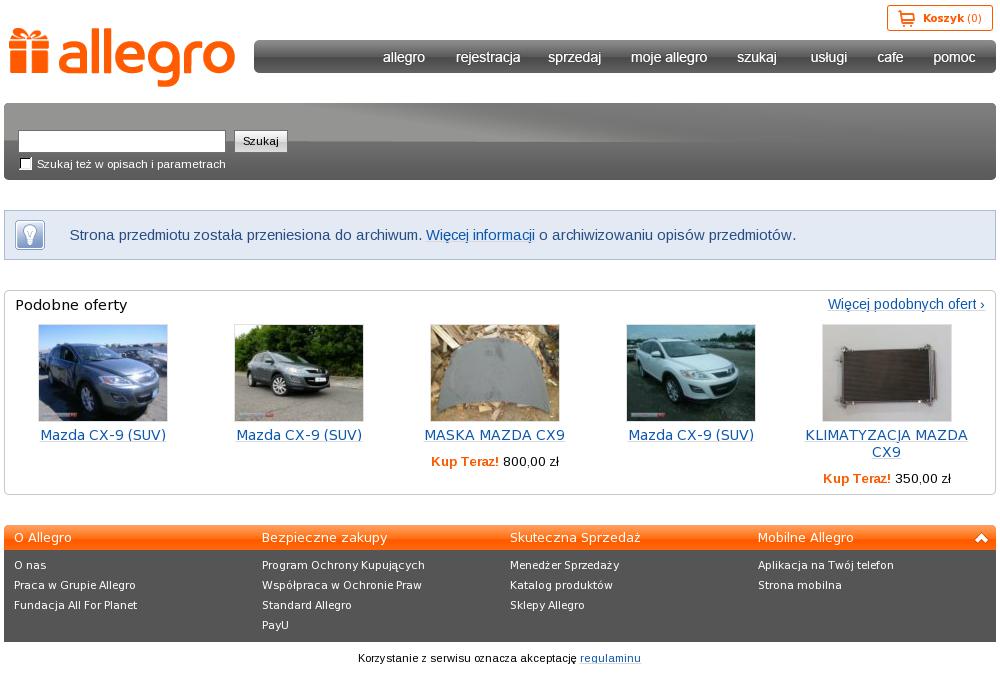This screenshot has height=678, width=1000.
Task: Open Sklepy Allegro footer link
Action: [547, 605]
